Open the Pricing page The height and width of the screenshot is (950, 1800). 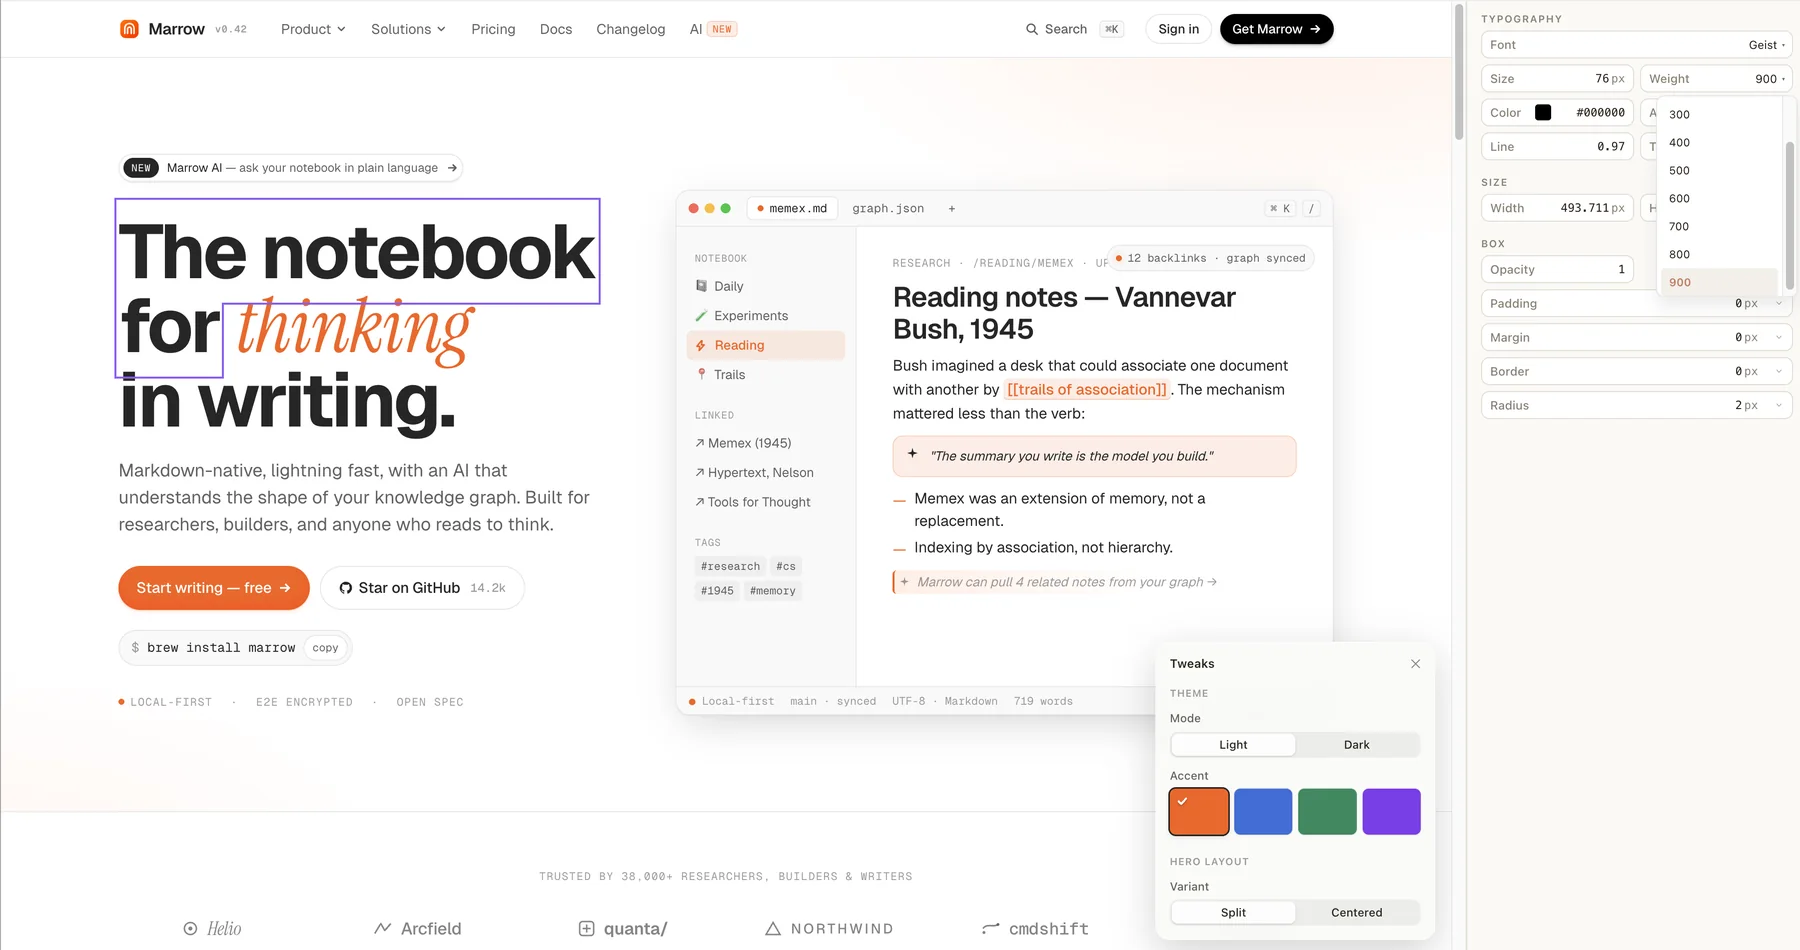(x=493, y=29)
